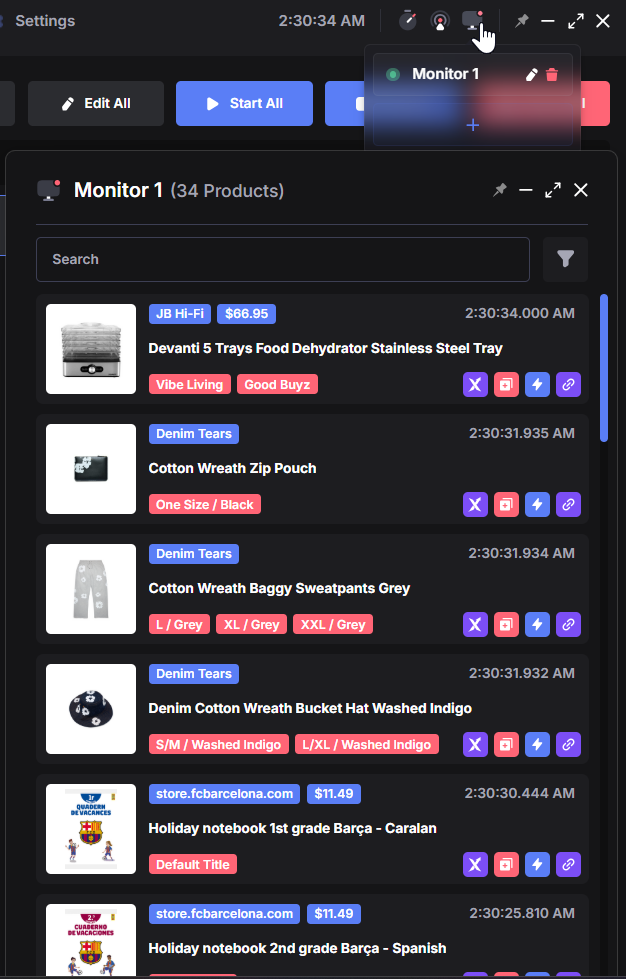The height and width of the screenshot is (979, 626).
Task: Click 'Holiday notebook 2nd grade Barça - Spanish' title
Action: pyautogui.click(x=297, y=948)
